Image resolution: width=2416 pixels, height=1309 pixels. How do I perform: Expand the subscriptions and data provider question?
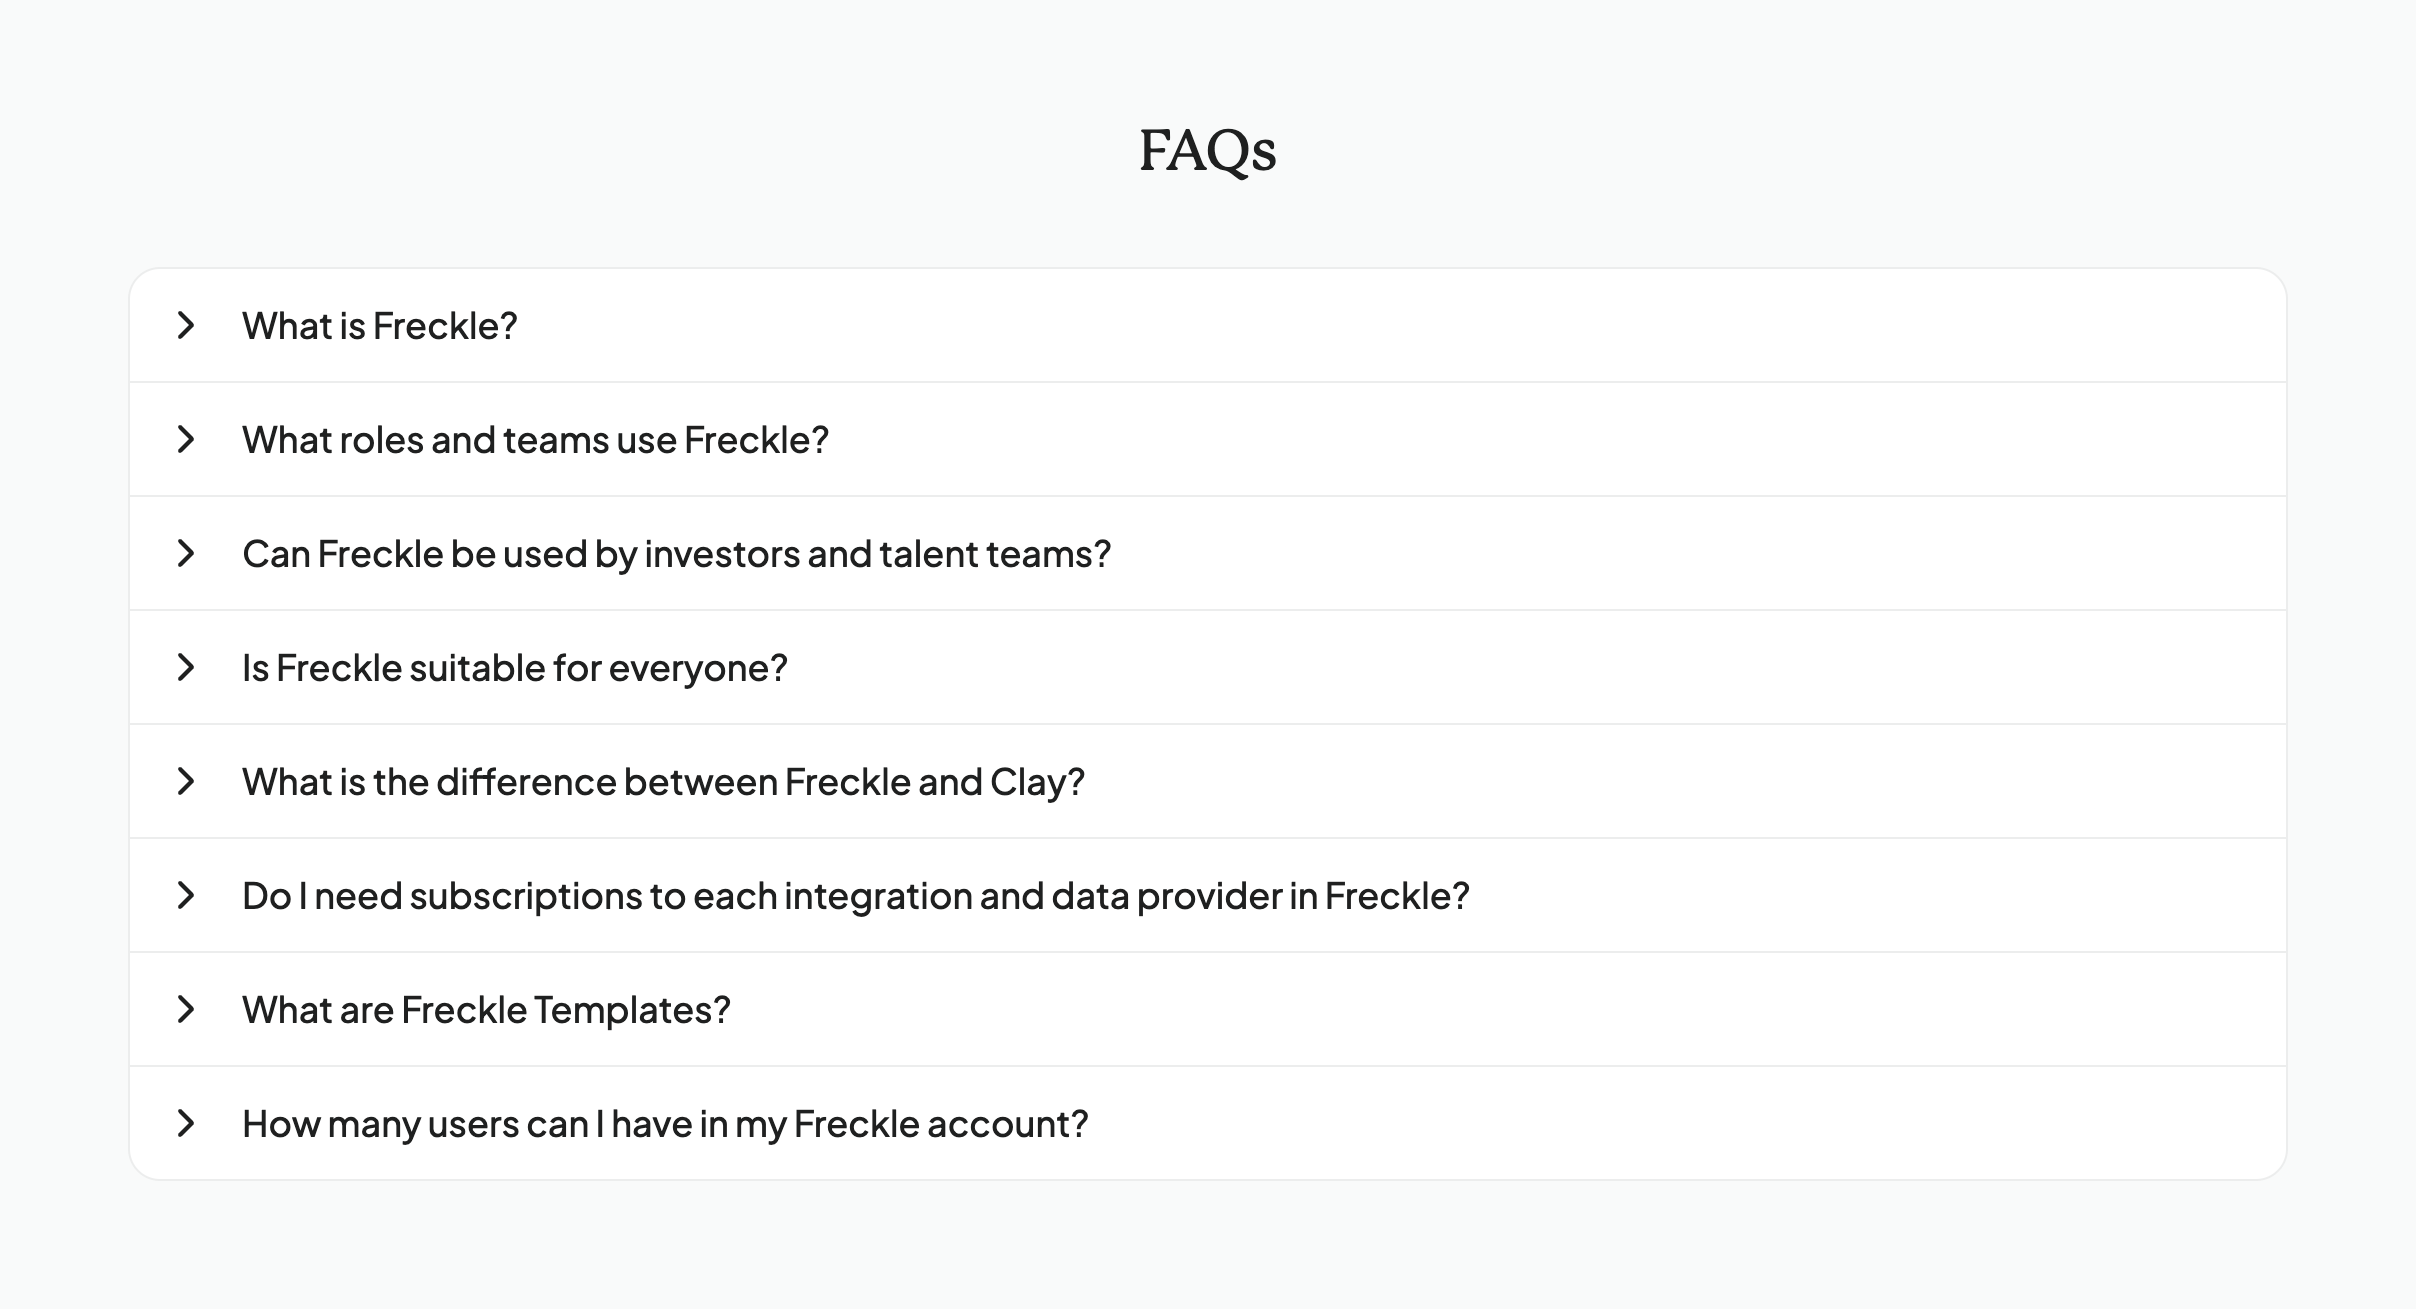186,895
